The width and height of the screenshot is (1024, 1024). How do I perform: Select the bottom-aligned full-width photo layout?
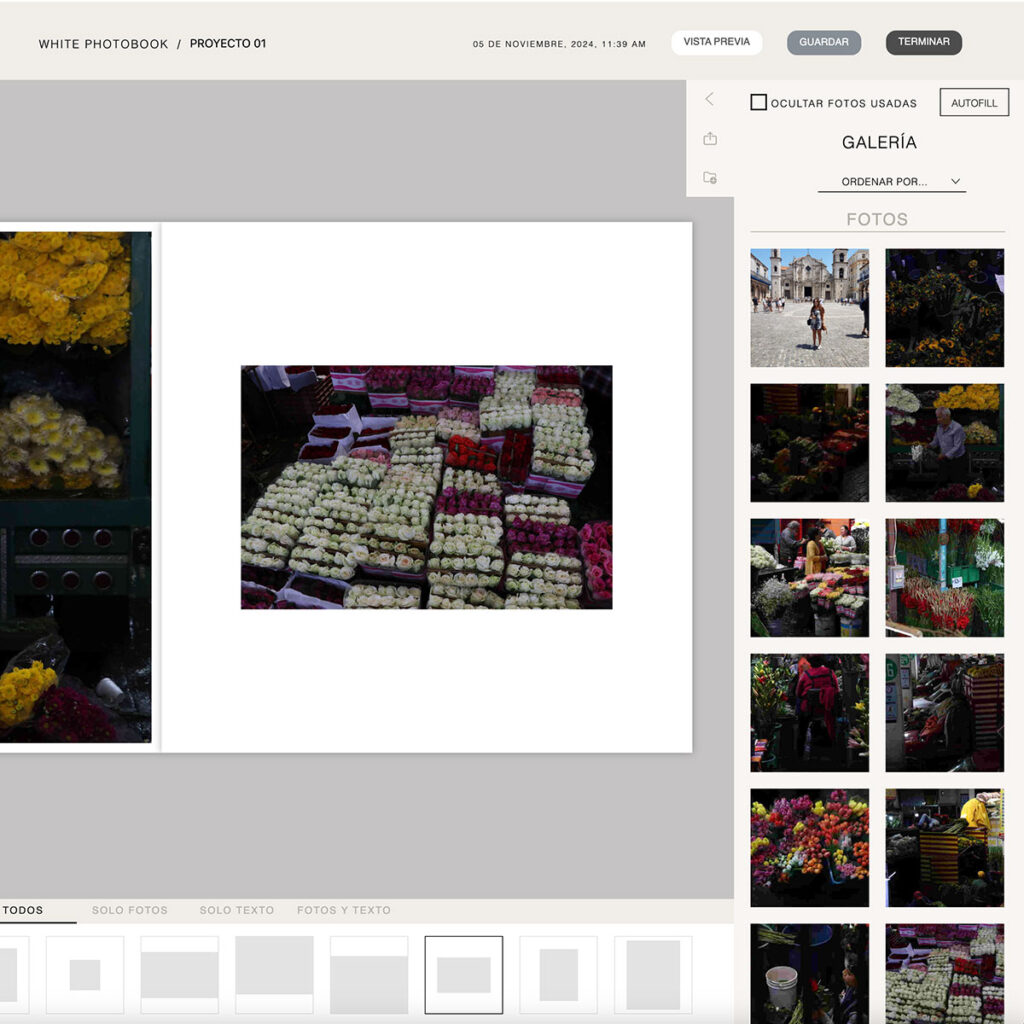tap(369, 975)
